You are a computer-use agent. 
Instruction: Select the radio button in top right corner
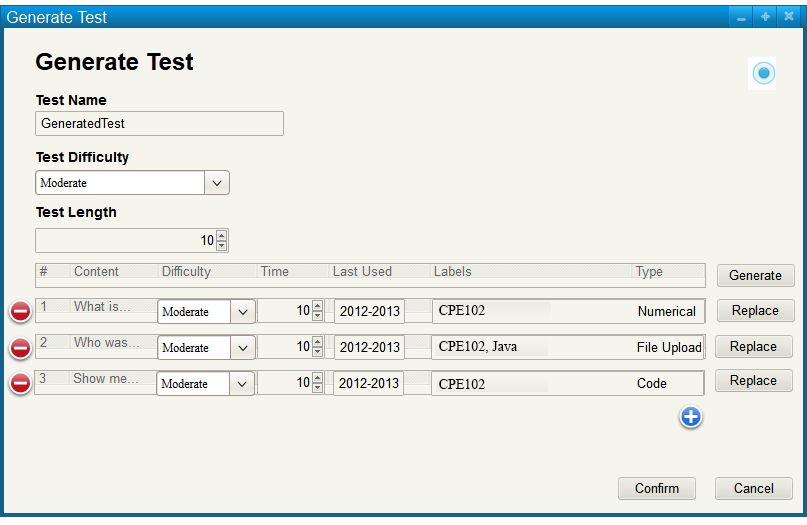(763, 73)
